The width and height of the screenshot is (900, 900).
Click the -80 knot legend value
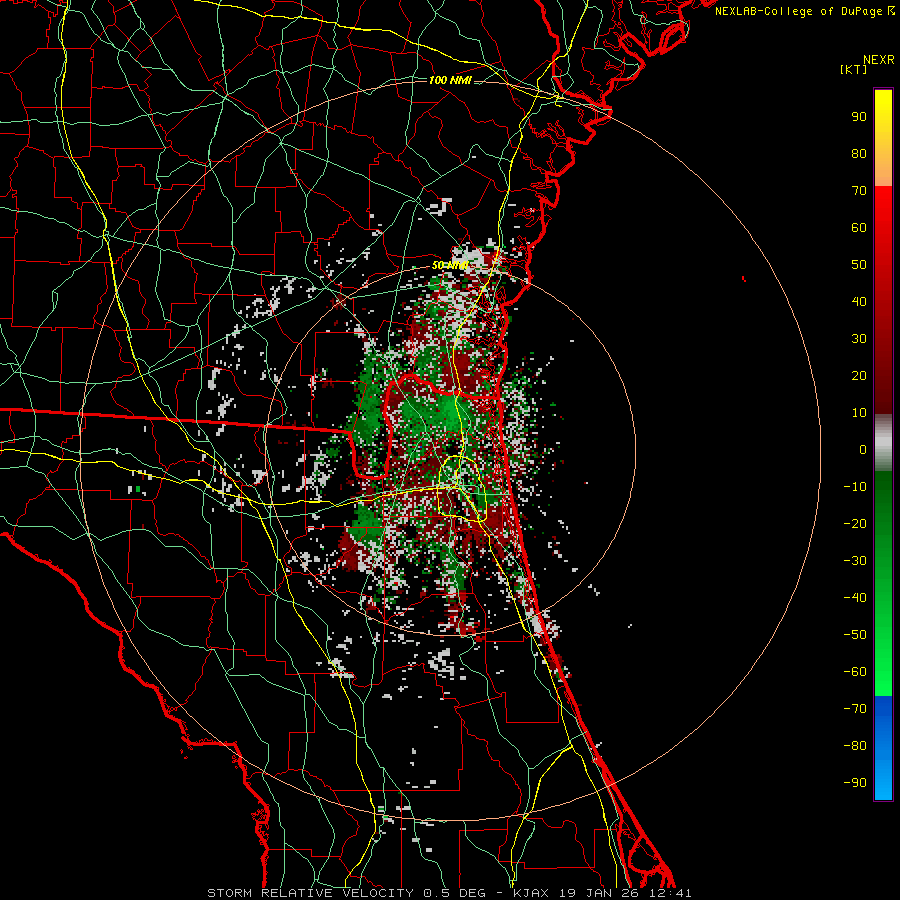[855, 746]
